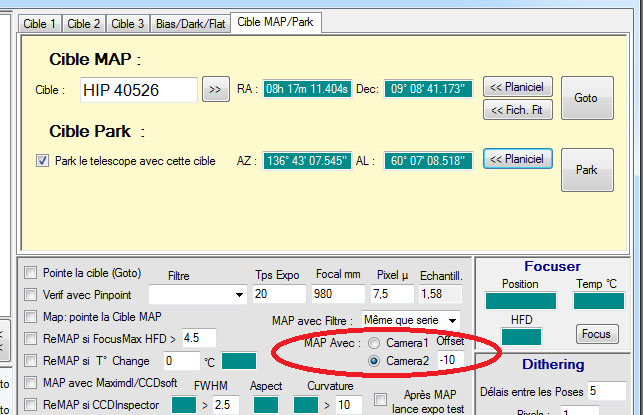Click the Focuser HFD display
This screenshot has width=643, height=415.
pos(521,336)
